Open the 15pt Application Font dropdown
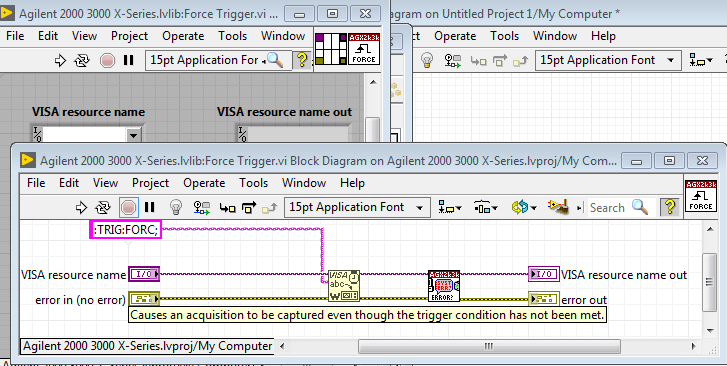 [357, 207]
